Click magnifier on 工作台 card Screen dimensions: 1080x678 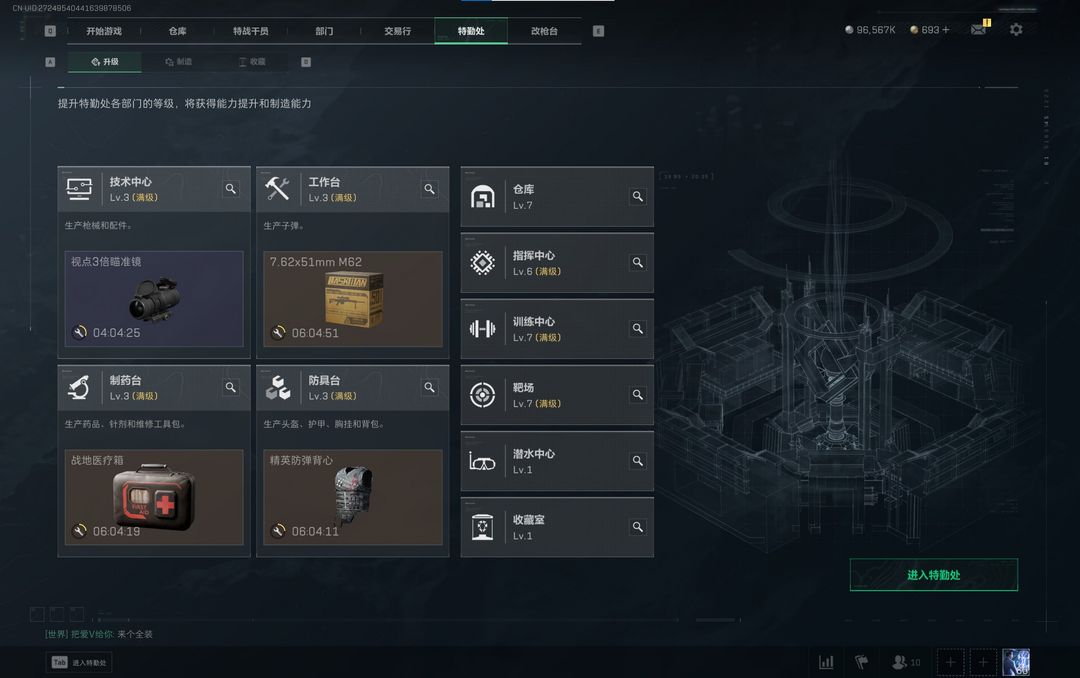point(429,189)
